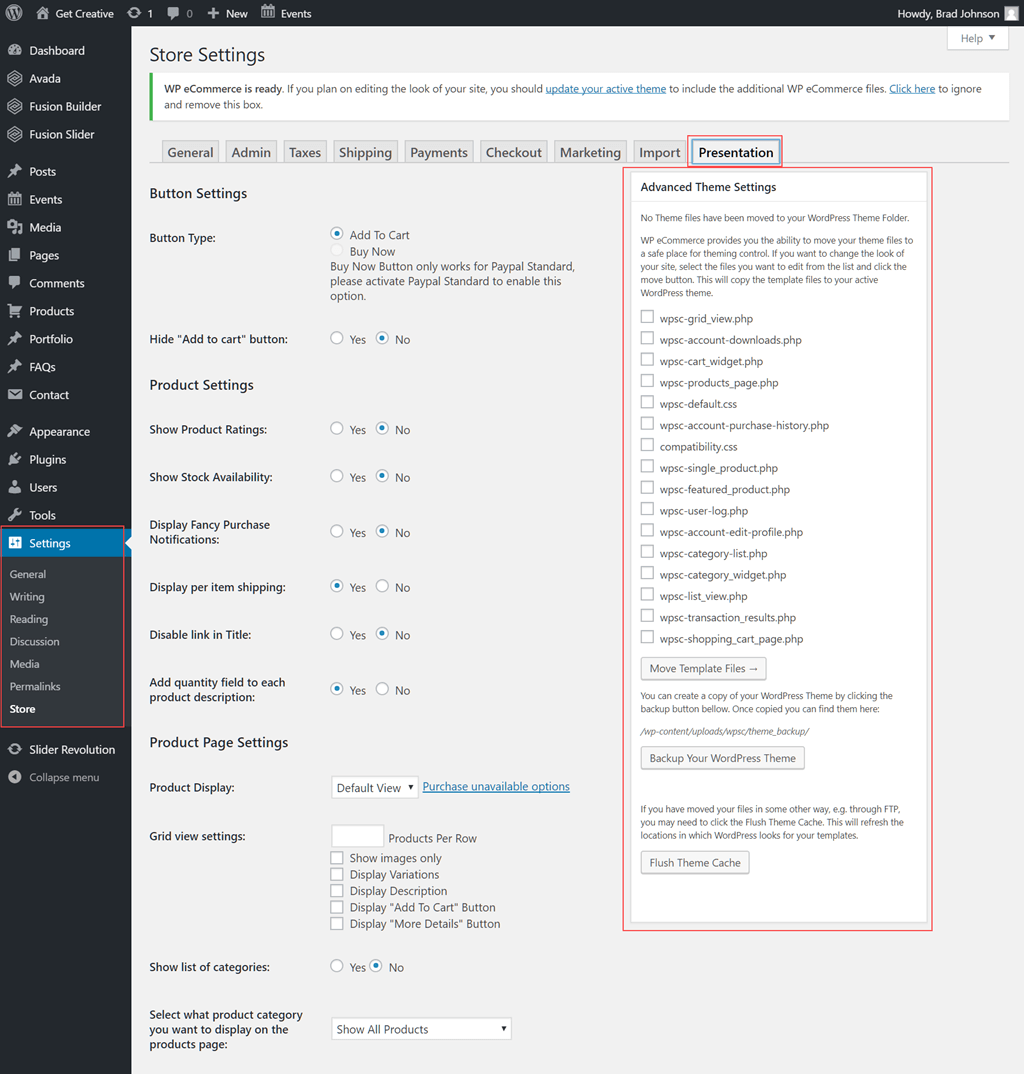Click the WordPress logo icon
Viewport: 1024px width, 1074px height.
[14, 13]
